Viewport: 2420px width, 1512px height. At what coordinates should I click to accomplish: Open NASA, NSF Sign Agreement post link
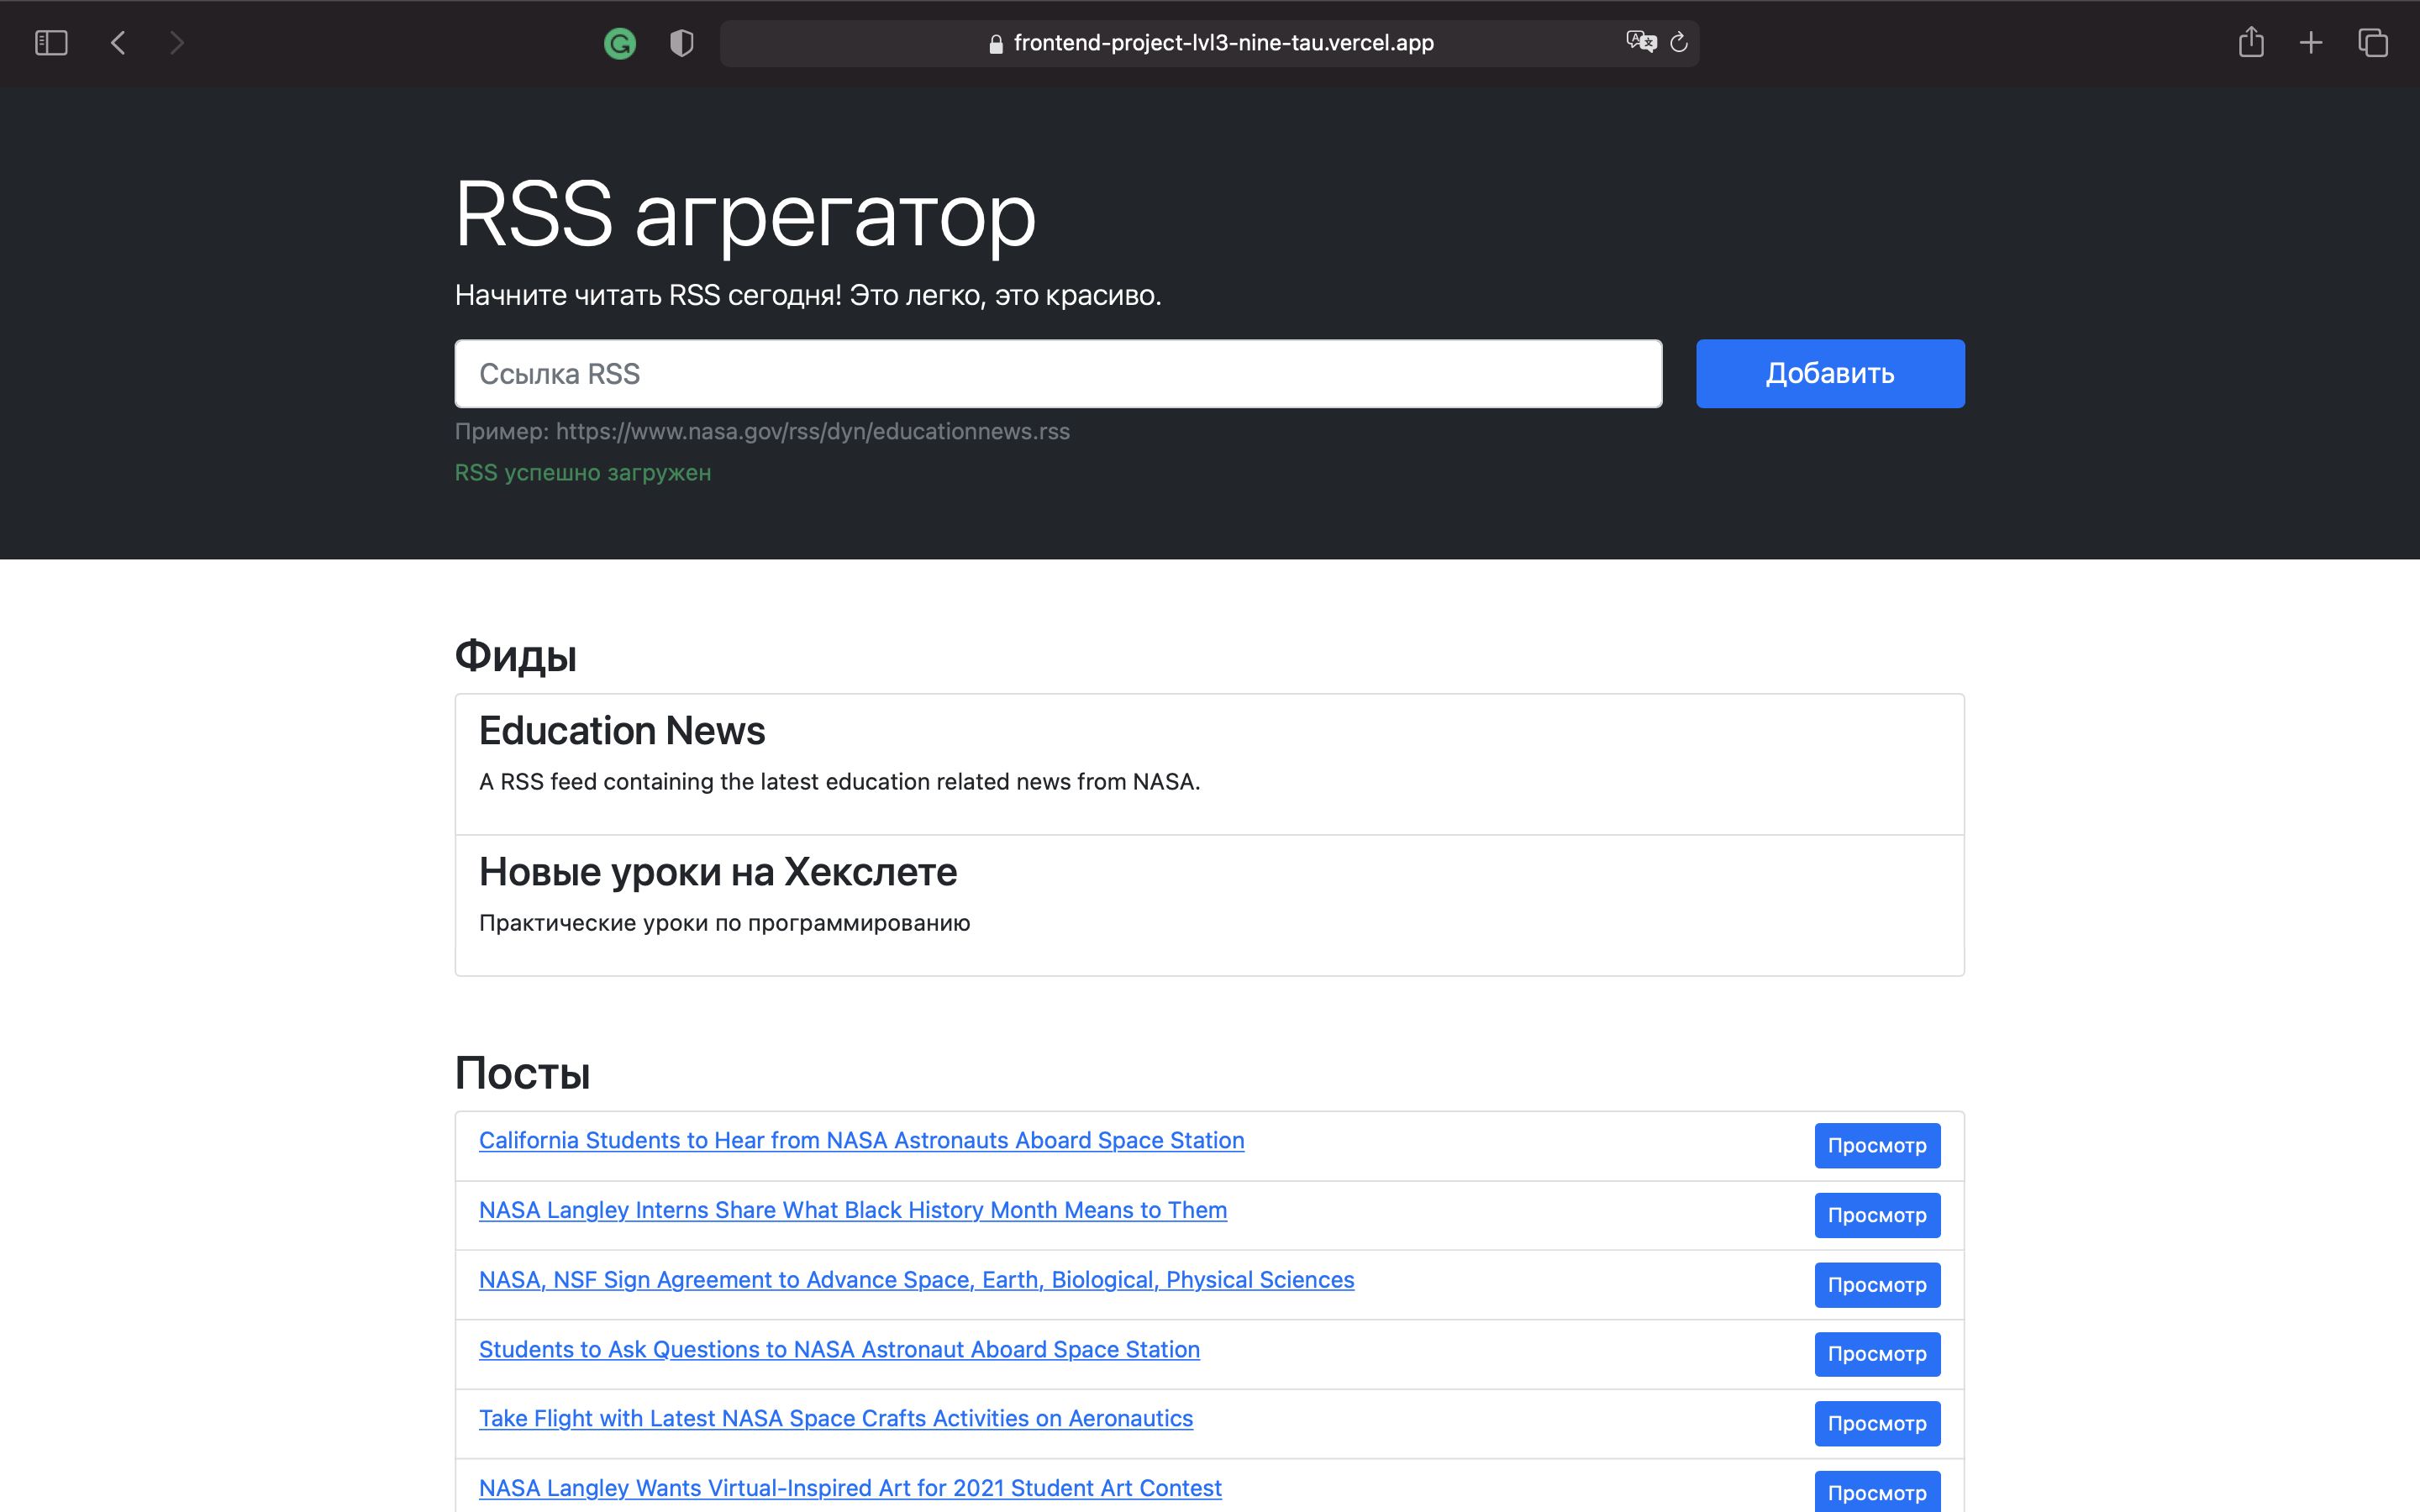(916, 1280)
